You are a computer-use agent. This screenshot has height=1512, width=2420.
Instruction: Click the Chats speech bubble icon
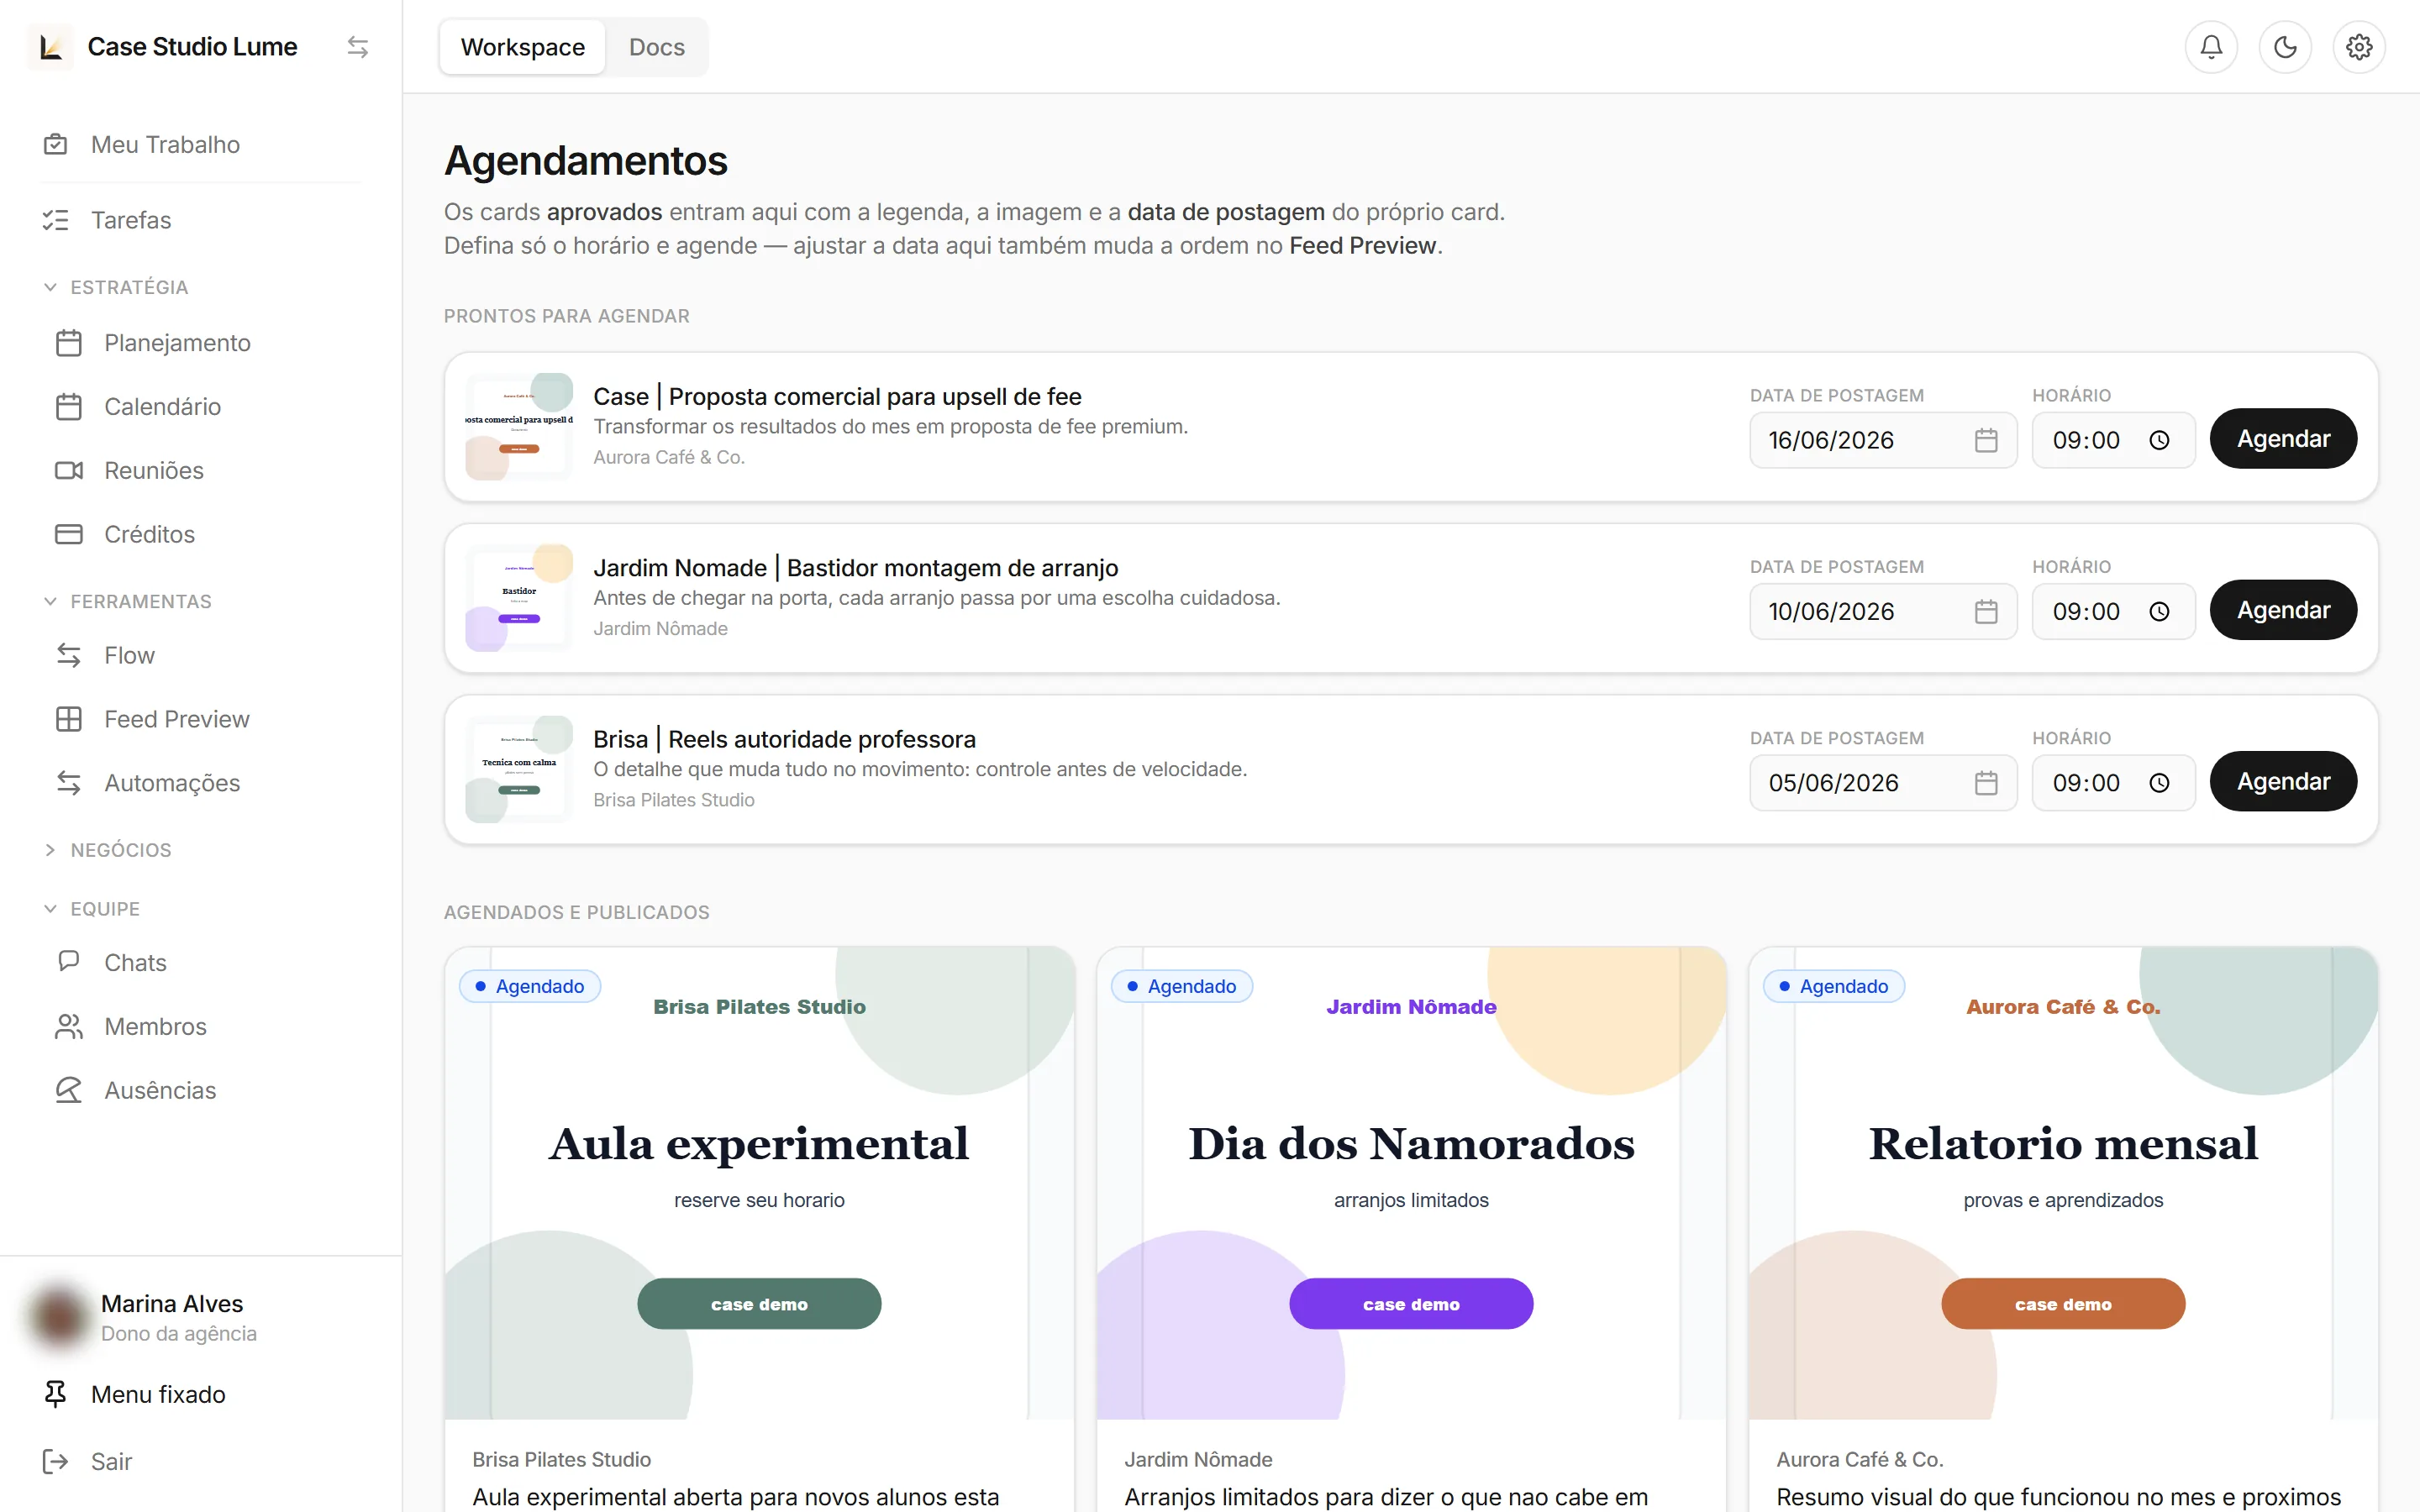click(69, 963)
